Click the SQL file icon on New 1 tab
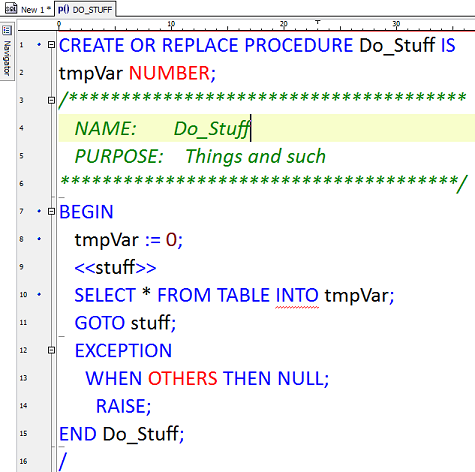The image size is (475, 472). coord(11,8)
